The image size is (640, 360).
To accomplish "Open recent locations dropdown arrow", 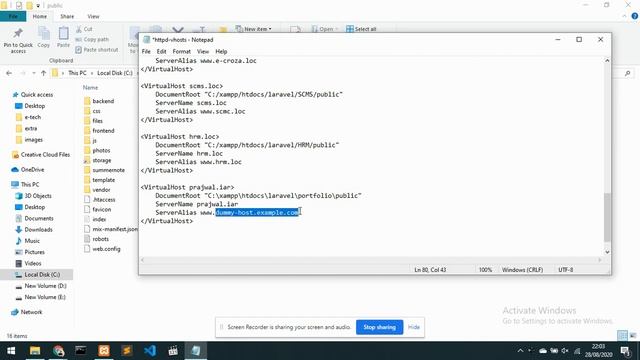I will (33, 73).
